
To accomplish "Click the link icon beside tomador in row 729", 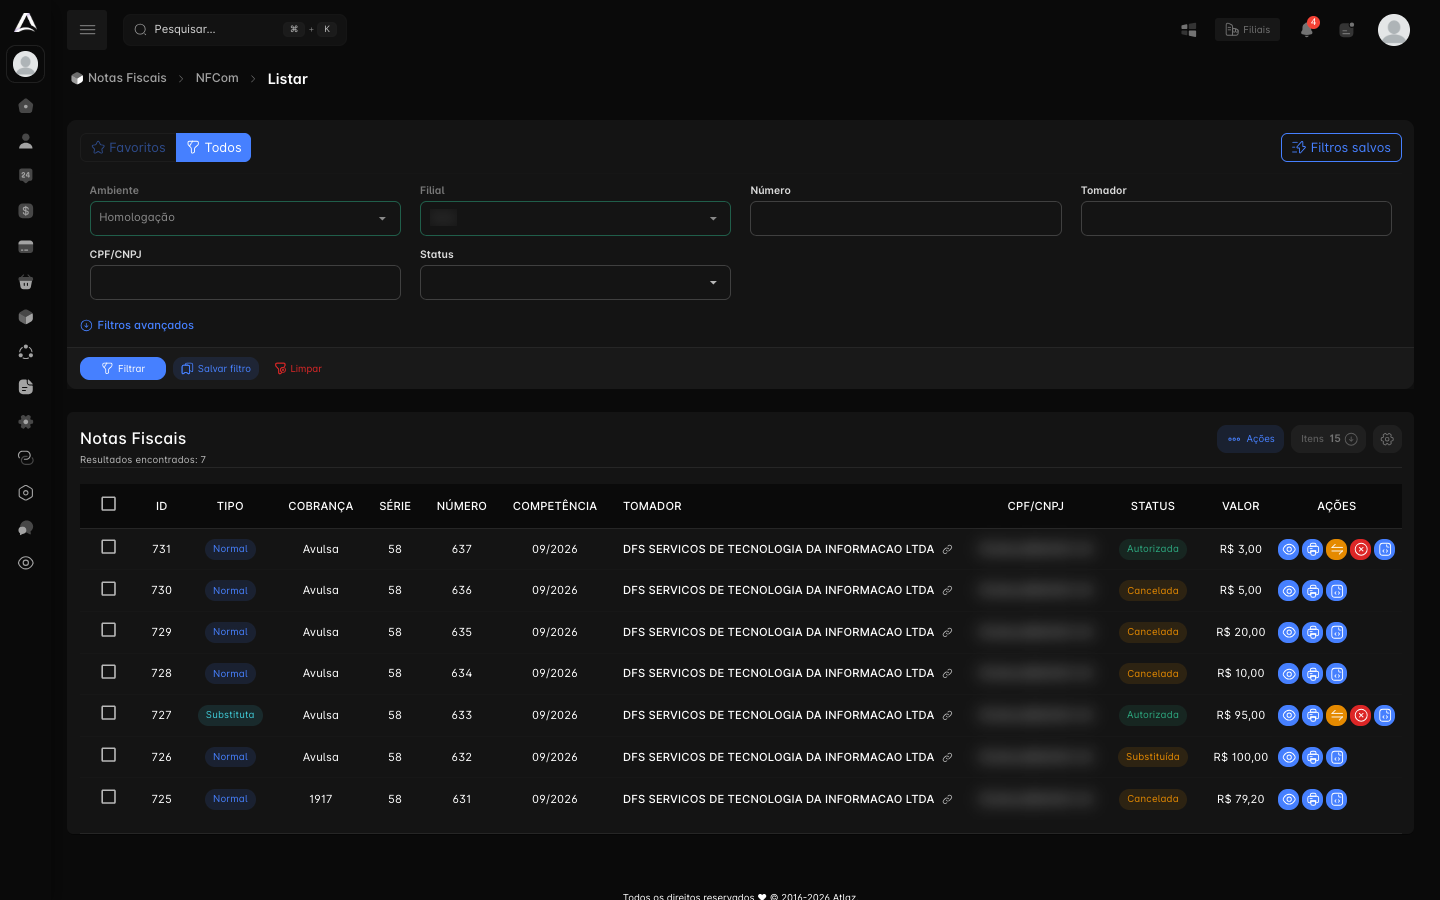I will click(947, 632).
